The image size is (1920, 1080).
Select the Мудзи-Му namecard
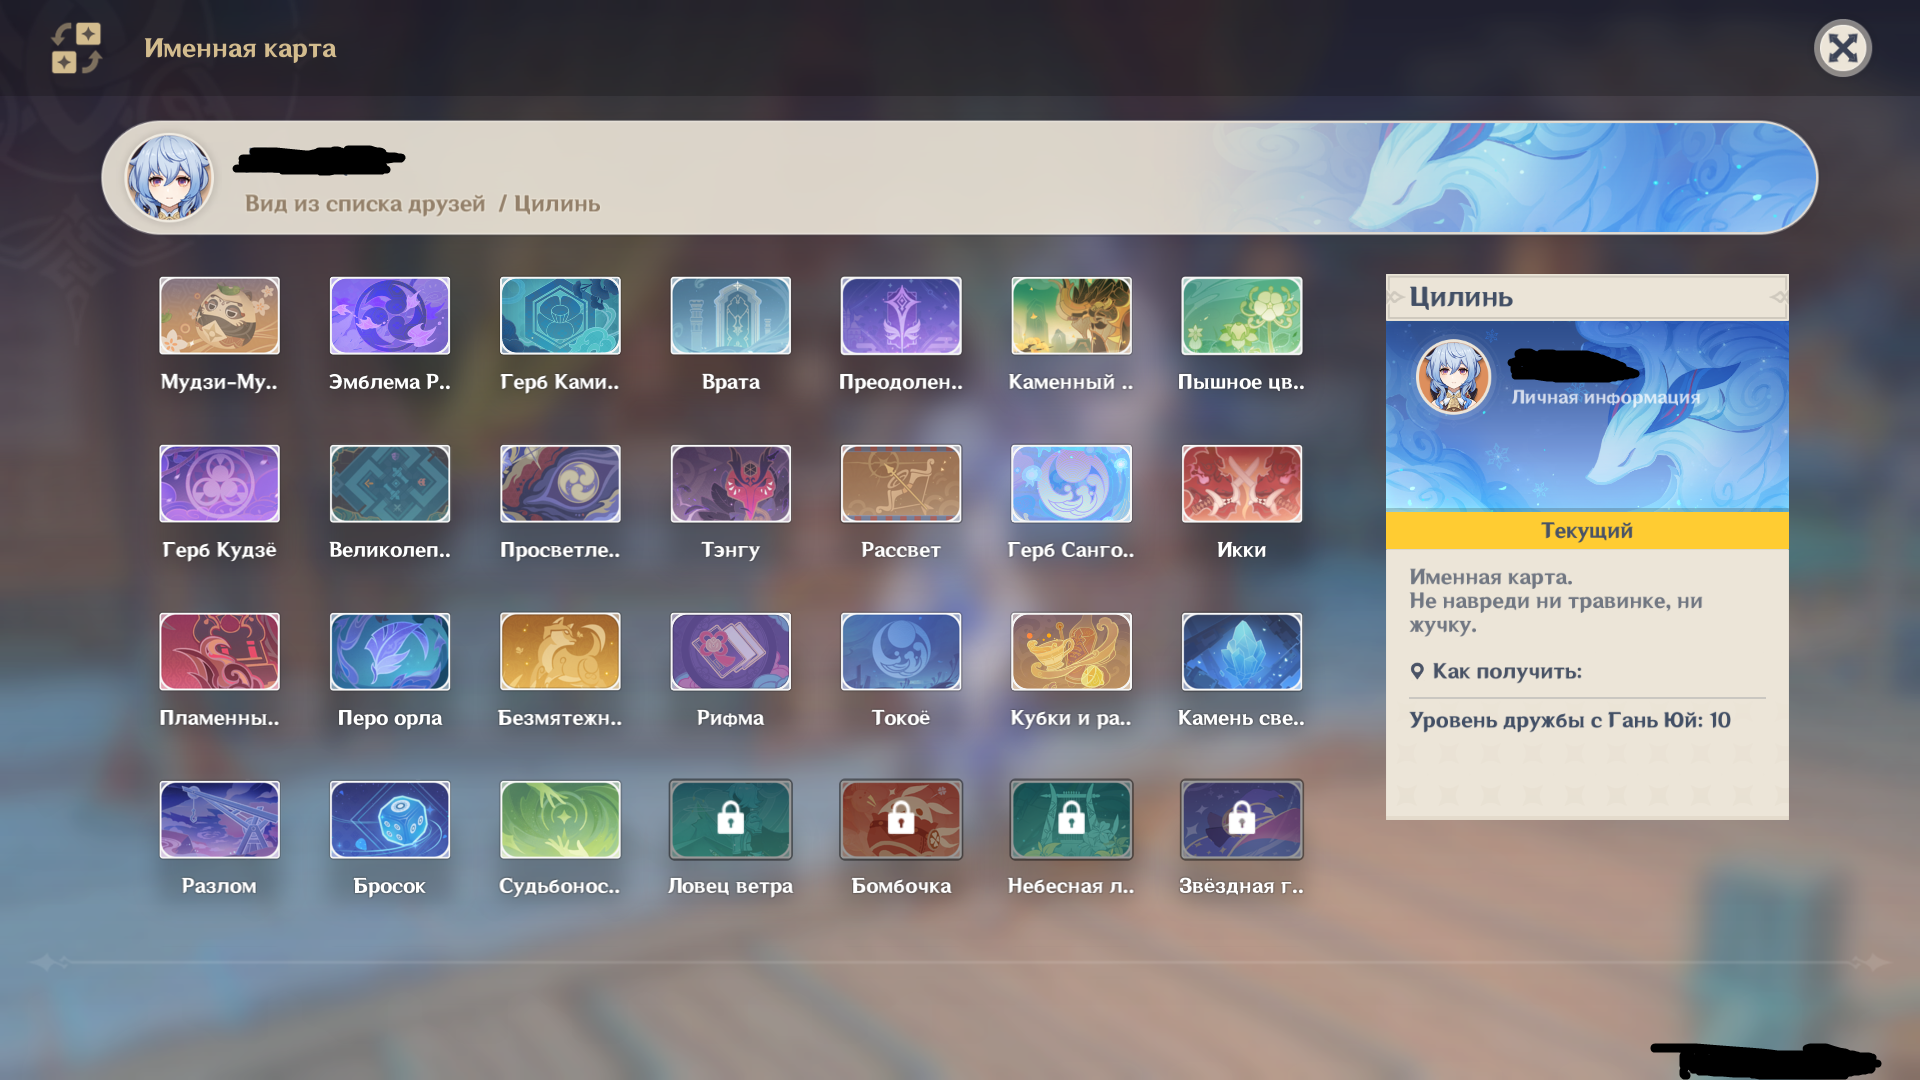coord(219,316)
